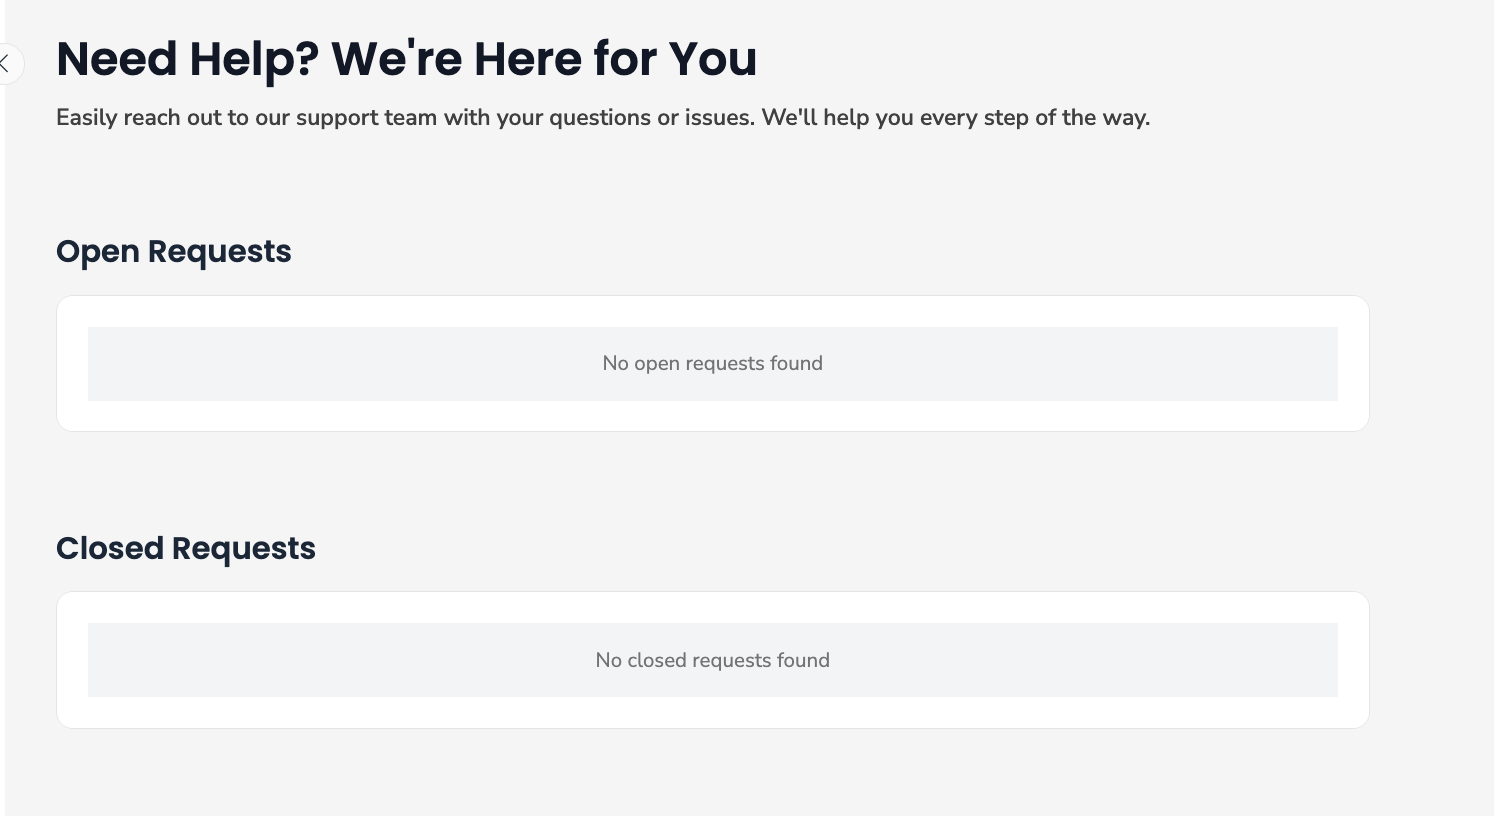Click "Requests" in the Open Requests heading

pyautogui.click(x=219, y=252)
